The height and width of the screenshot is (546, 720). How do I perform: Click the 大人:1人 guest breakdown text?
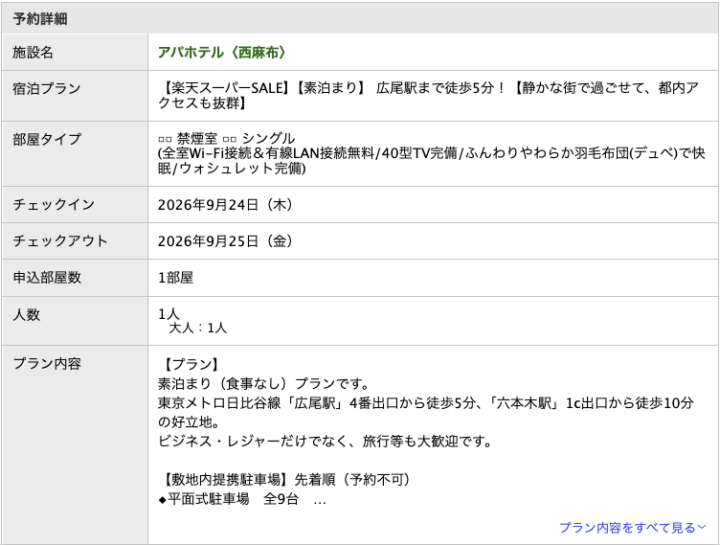(x=198, y=328)
